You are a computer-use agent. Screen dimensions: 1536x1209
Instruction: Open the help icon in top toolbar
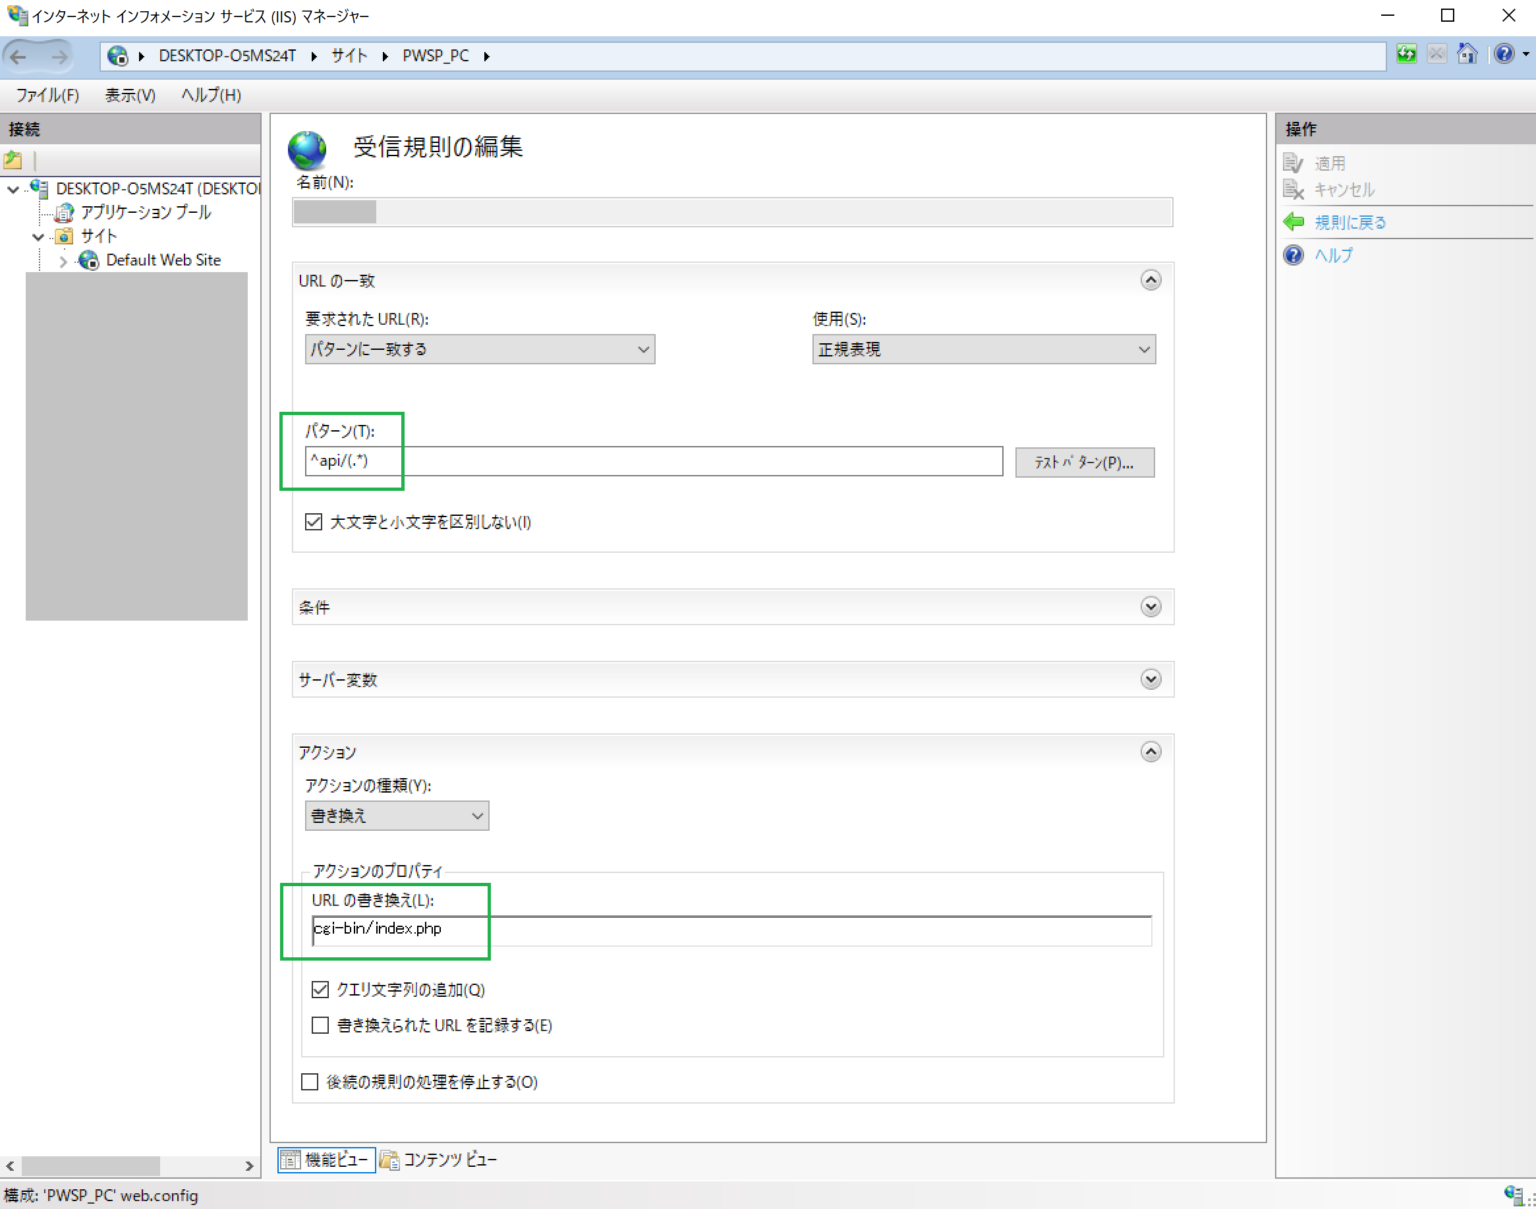pyautogui.click(x=1503, y=54)
